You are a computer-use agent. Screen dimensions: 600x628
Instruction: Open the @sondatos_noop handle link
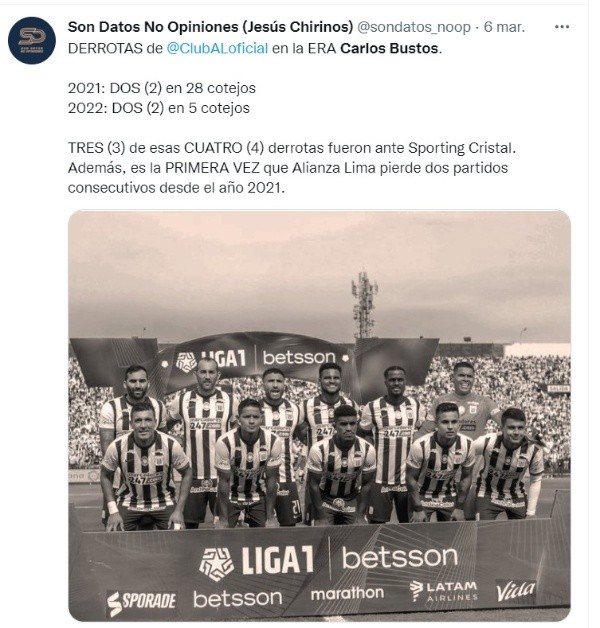click(x=414, y=27)
